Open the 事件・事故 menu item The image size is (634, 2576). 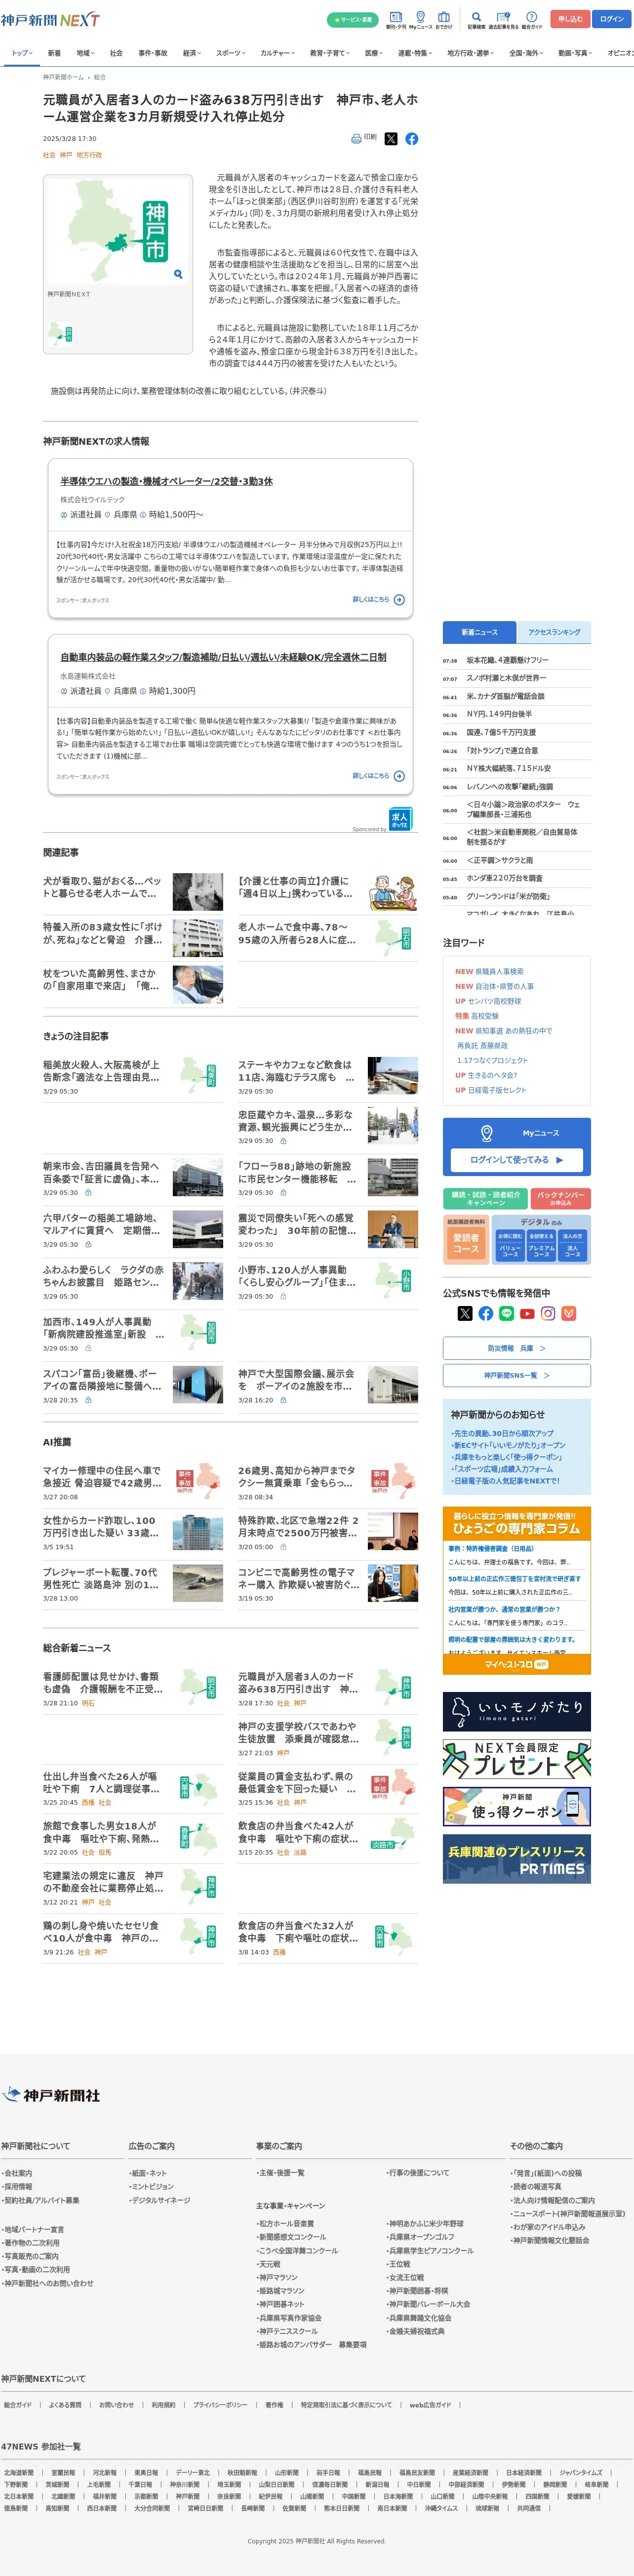(x=153, y=53)
